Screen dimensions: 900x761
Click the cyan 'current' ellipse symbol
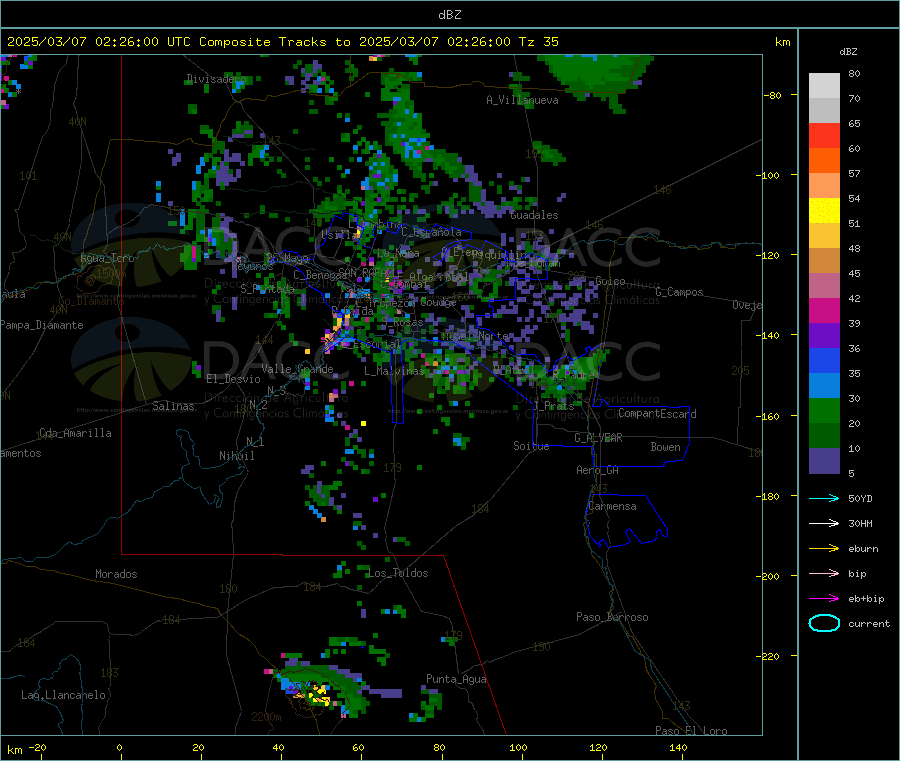pyautogui.click(x=824, y=623)
